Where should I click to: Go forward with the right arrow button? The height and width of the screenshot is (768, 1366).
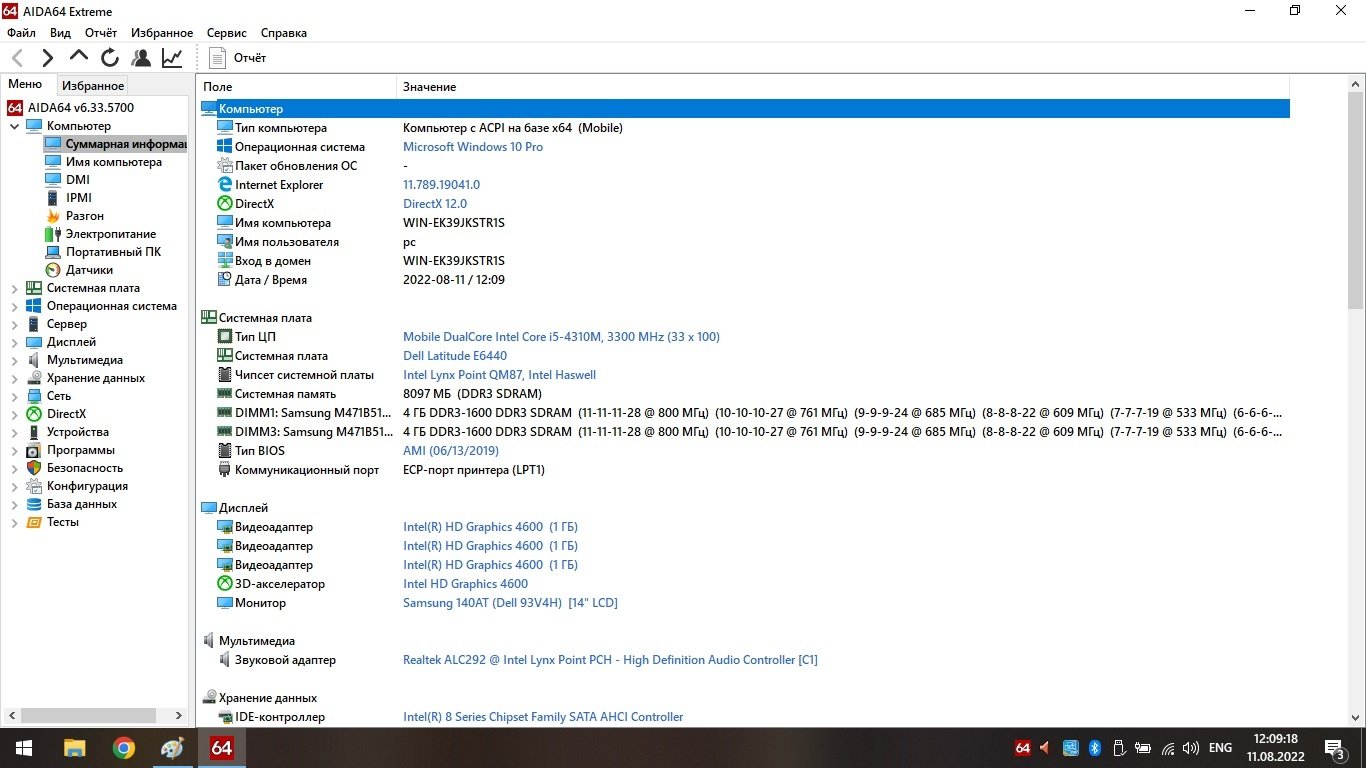(x=47, y=58)
